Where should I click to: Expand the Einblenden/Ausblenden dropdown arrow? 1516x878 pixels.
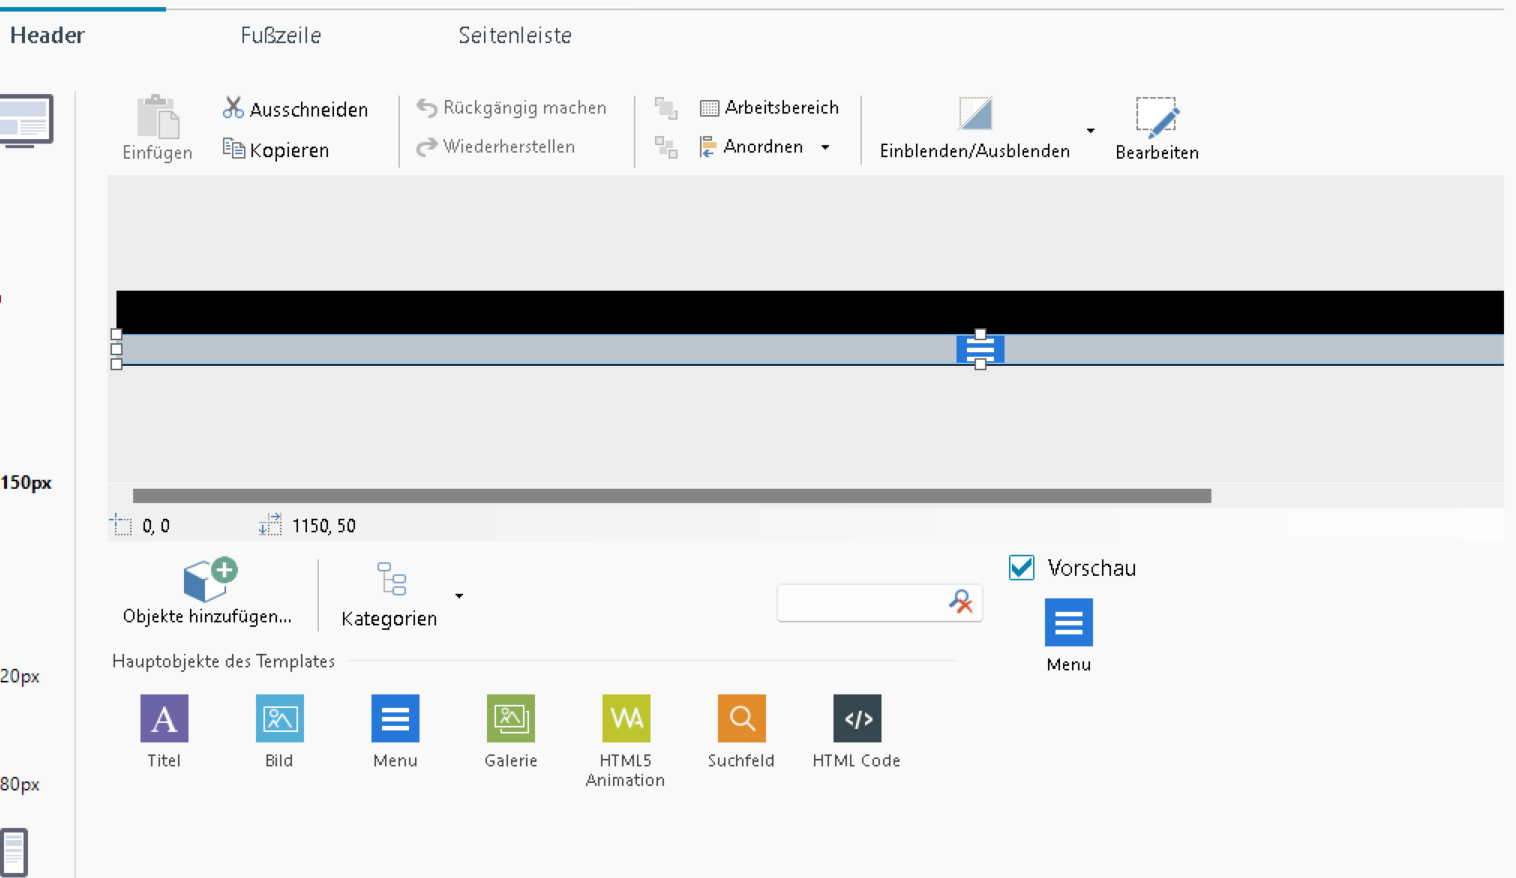click(1090, 131)
